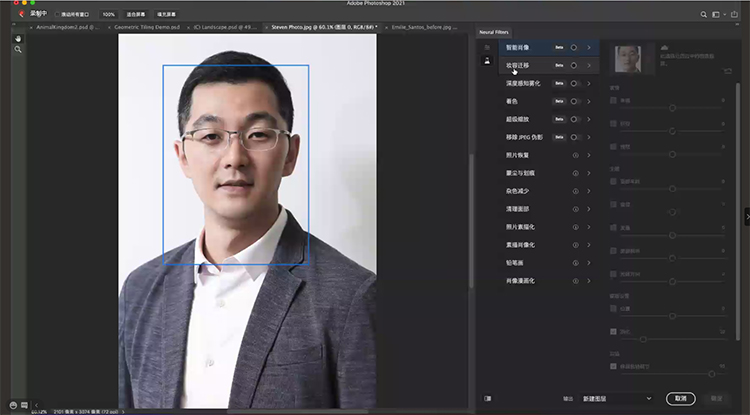Image resolution: width=750 pixels, height=415 pixels.
Task: Click download icon for 照片素描化 filter
Action: pyautogui.click(x=575, y=227)
